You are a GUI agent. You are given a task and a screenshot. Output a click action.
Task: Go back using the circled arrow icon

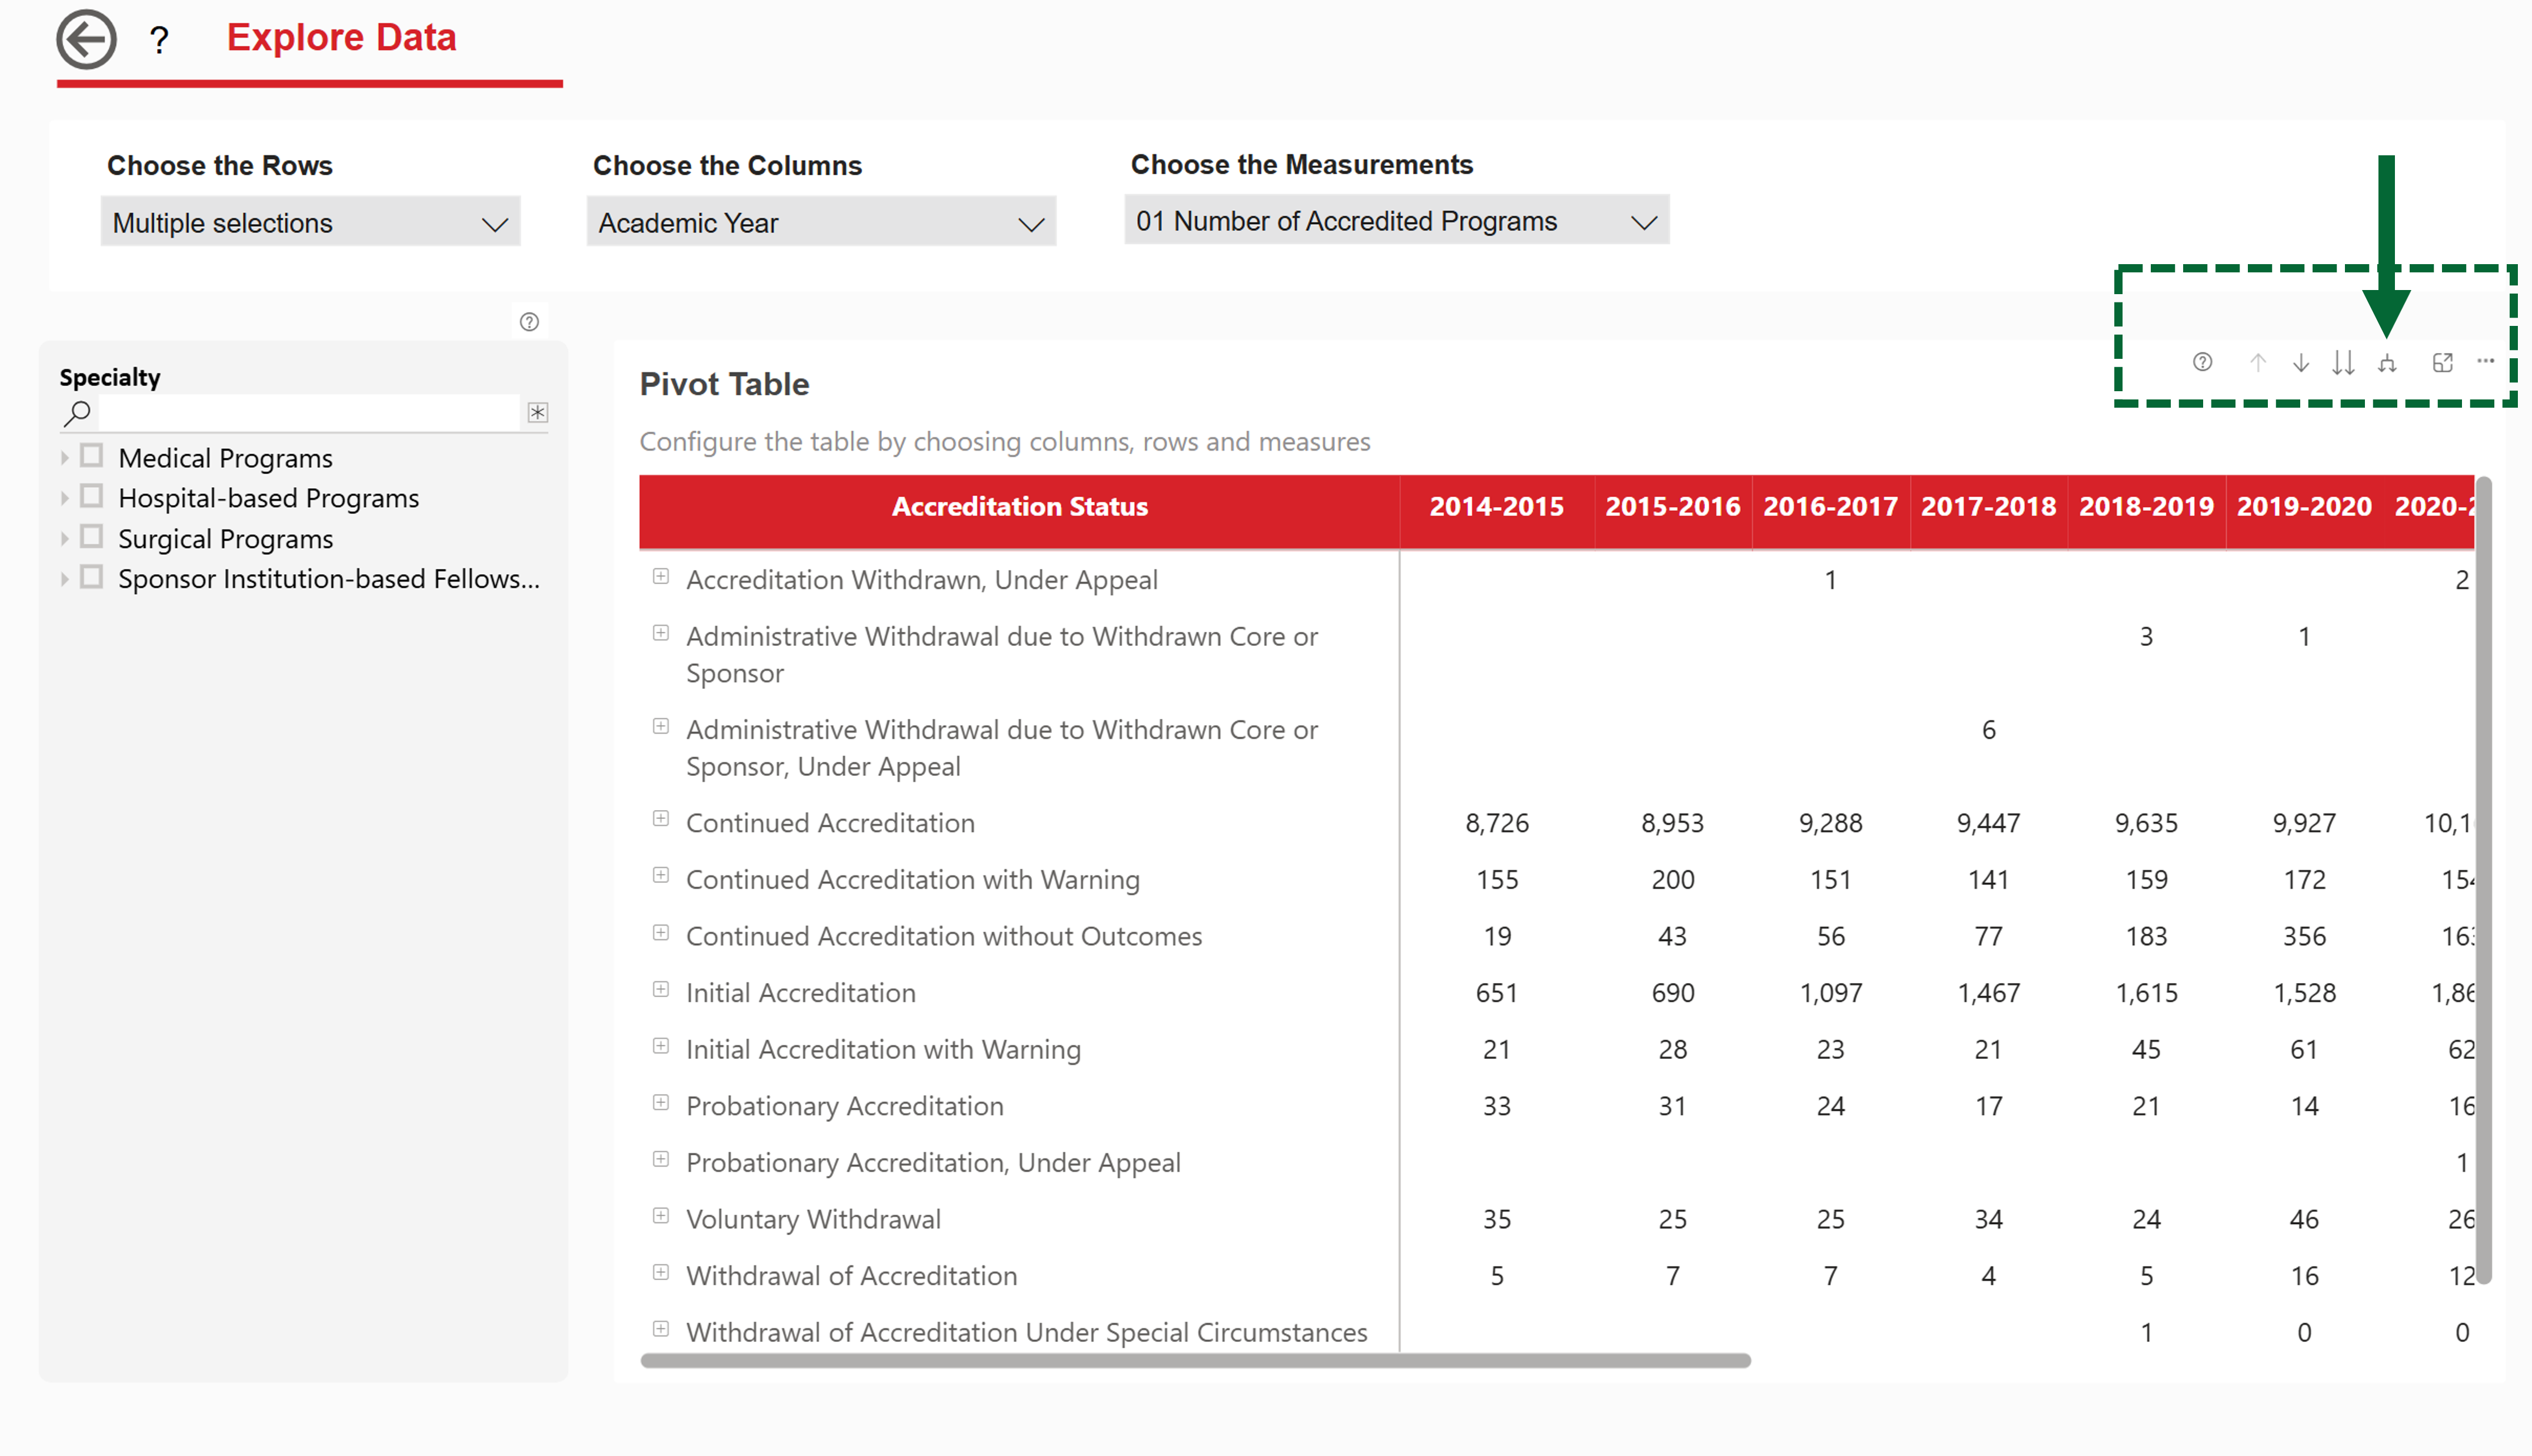click(86, 40)
